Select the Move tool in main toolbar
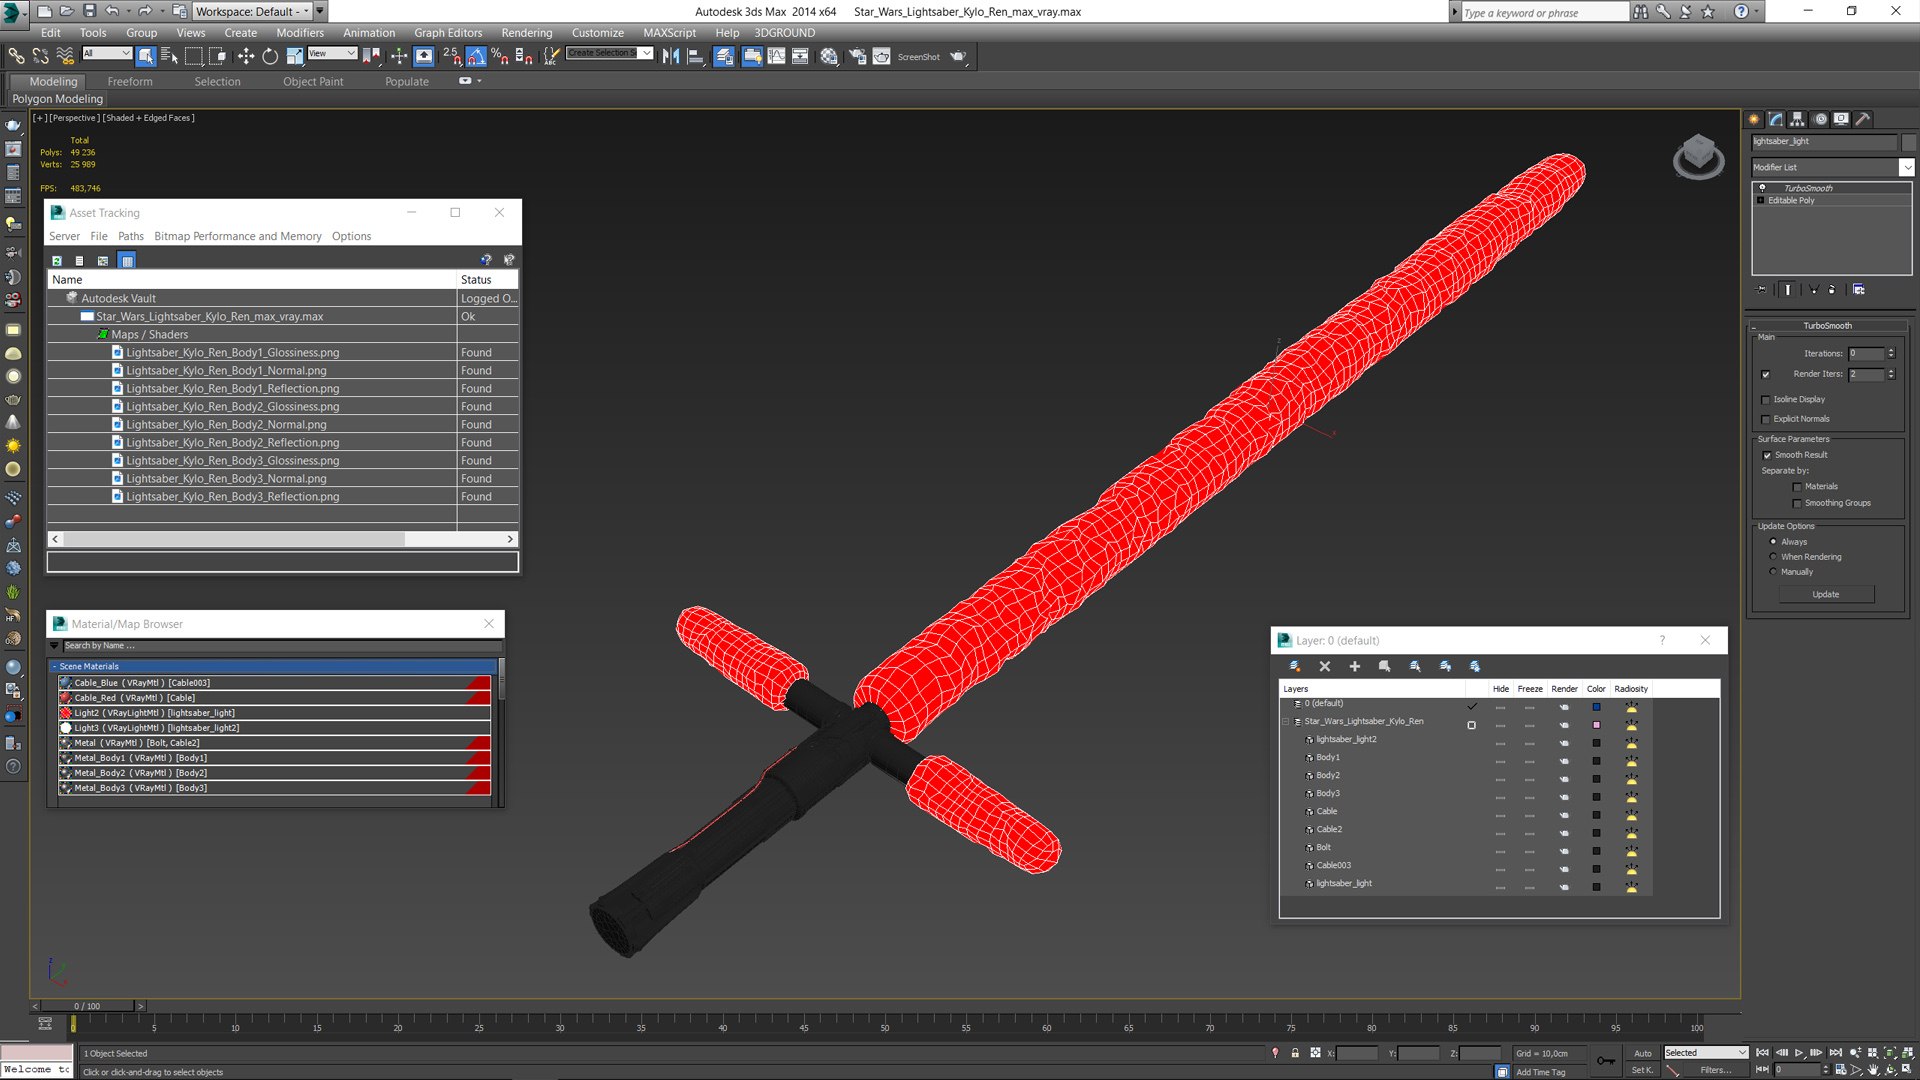The image size is (1920, 1080). point(246,56)
